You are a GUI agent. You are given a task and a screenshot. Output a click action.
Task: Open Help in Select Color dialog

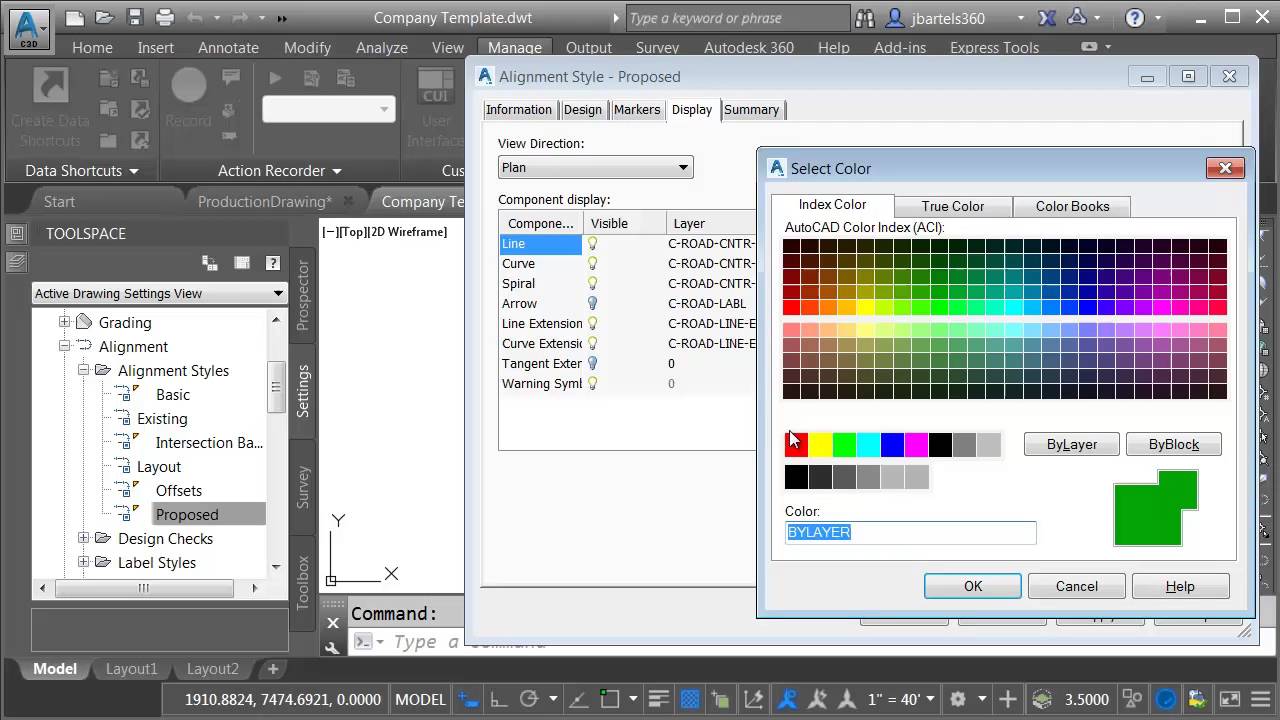1180,586
